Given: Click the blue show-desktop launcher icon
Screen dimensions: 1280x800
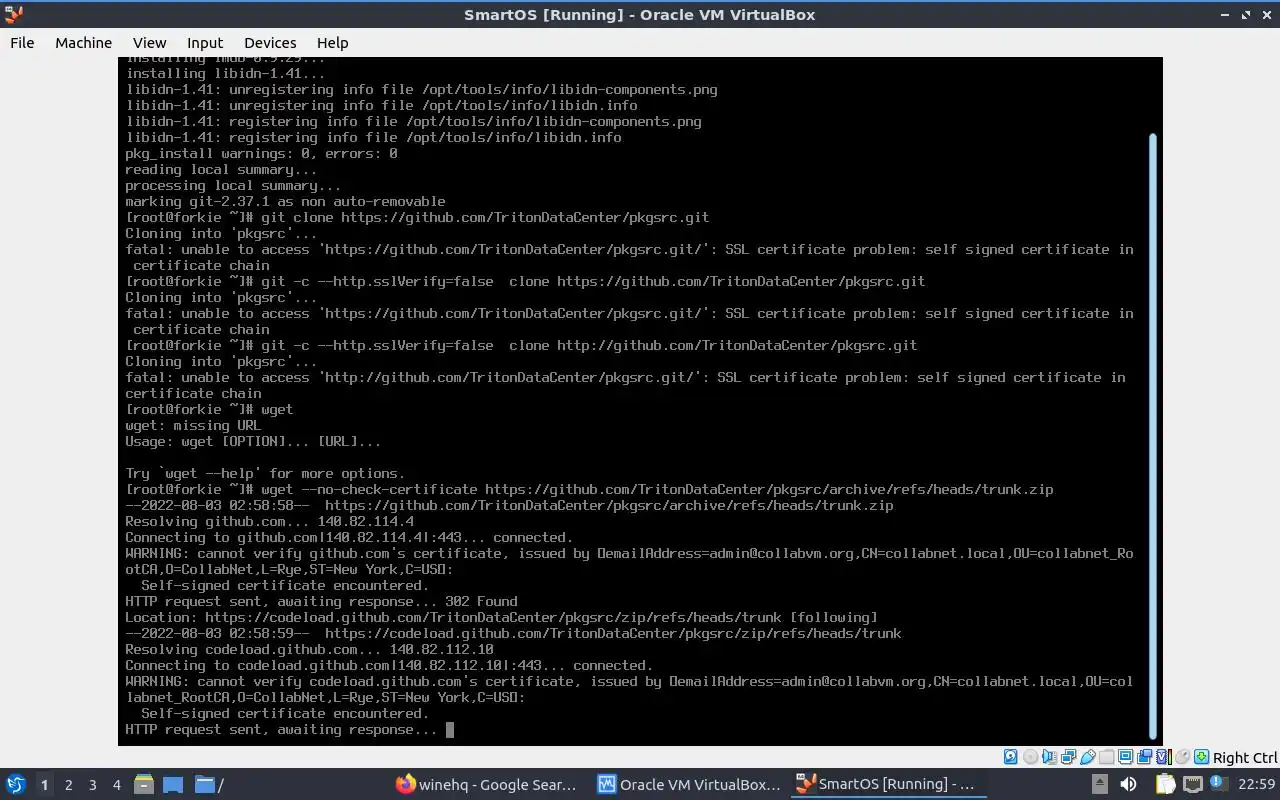Looking at the screenshot, I should [x=173, y=785].
